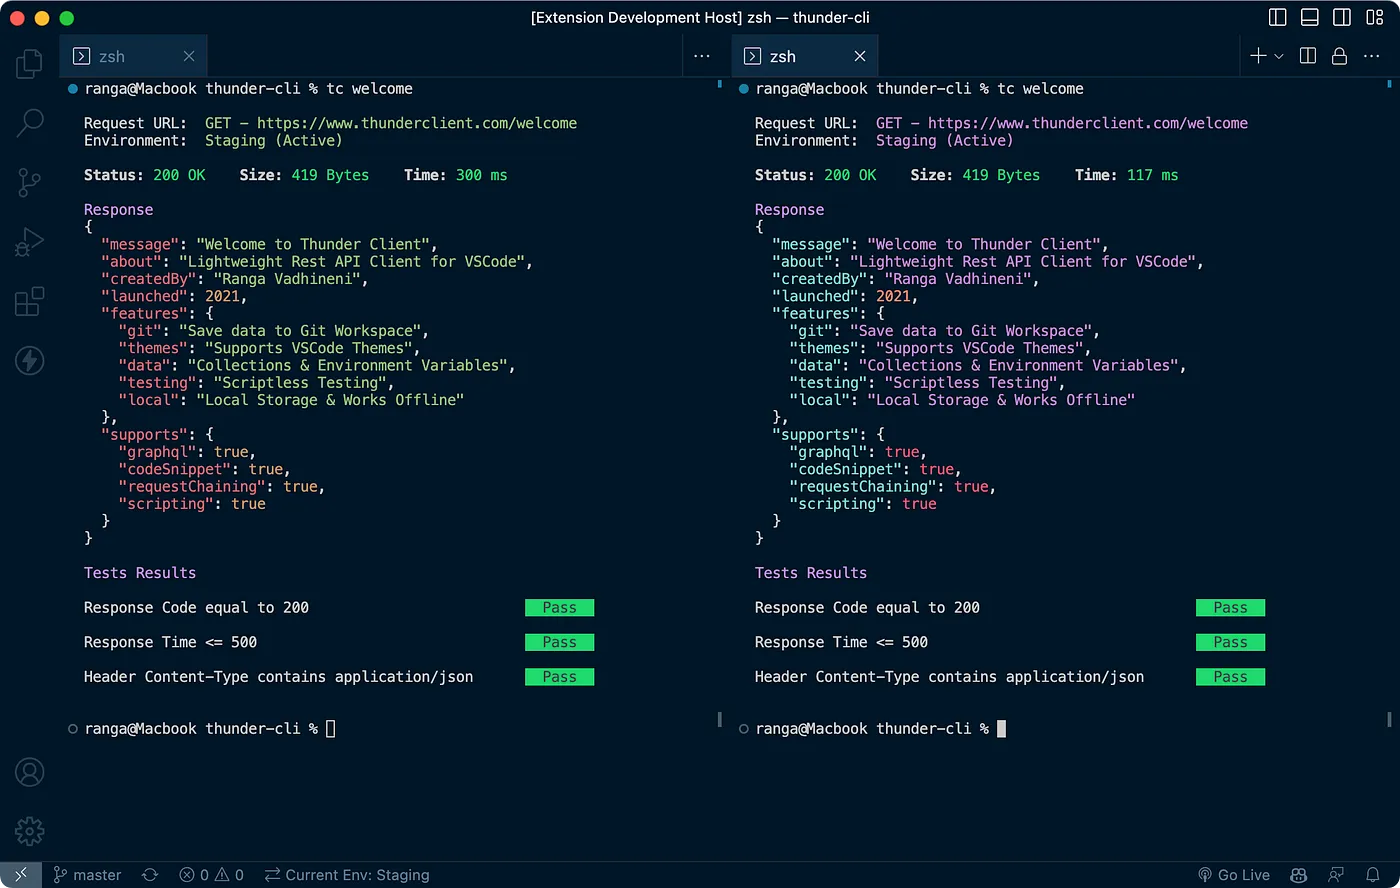Screen dimensions: 1400x888
Task: Click Current Env: Staging in status bar
Action: pyautogui.click(x=347, y=875)
